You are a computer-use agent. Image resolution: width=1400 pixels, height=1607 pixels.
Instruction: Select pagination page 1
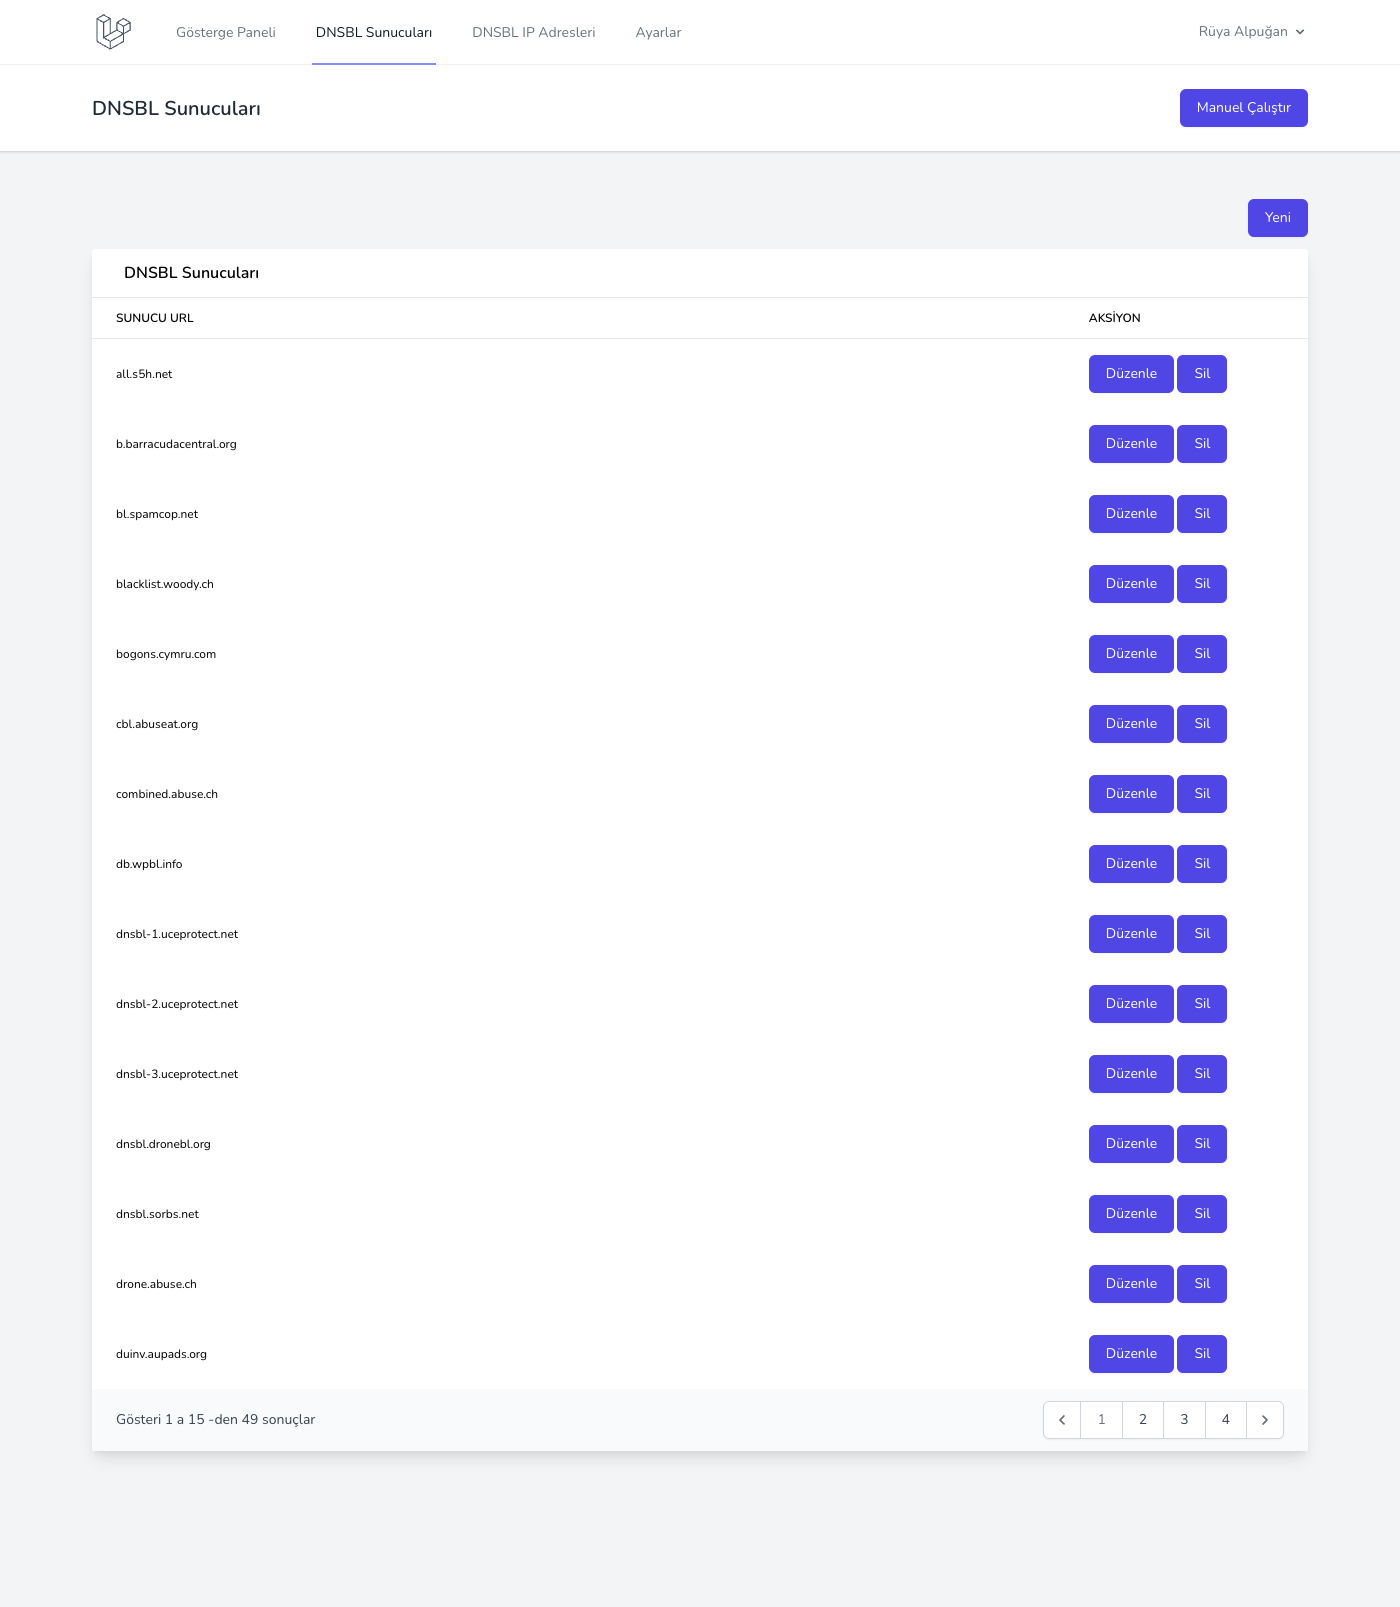[1102, 1420]
